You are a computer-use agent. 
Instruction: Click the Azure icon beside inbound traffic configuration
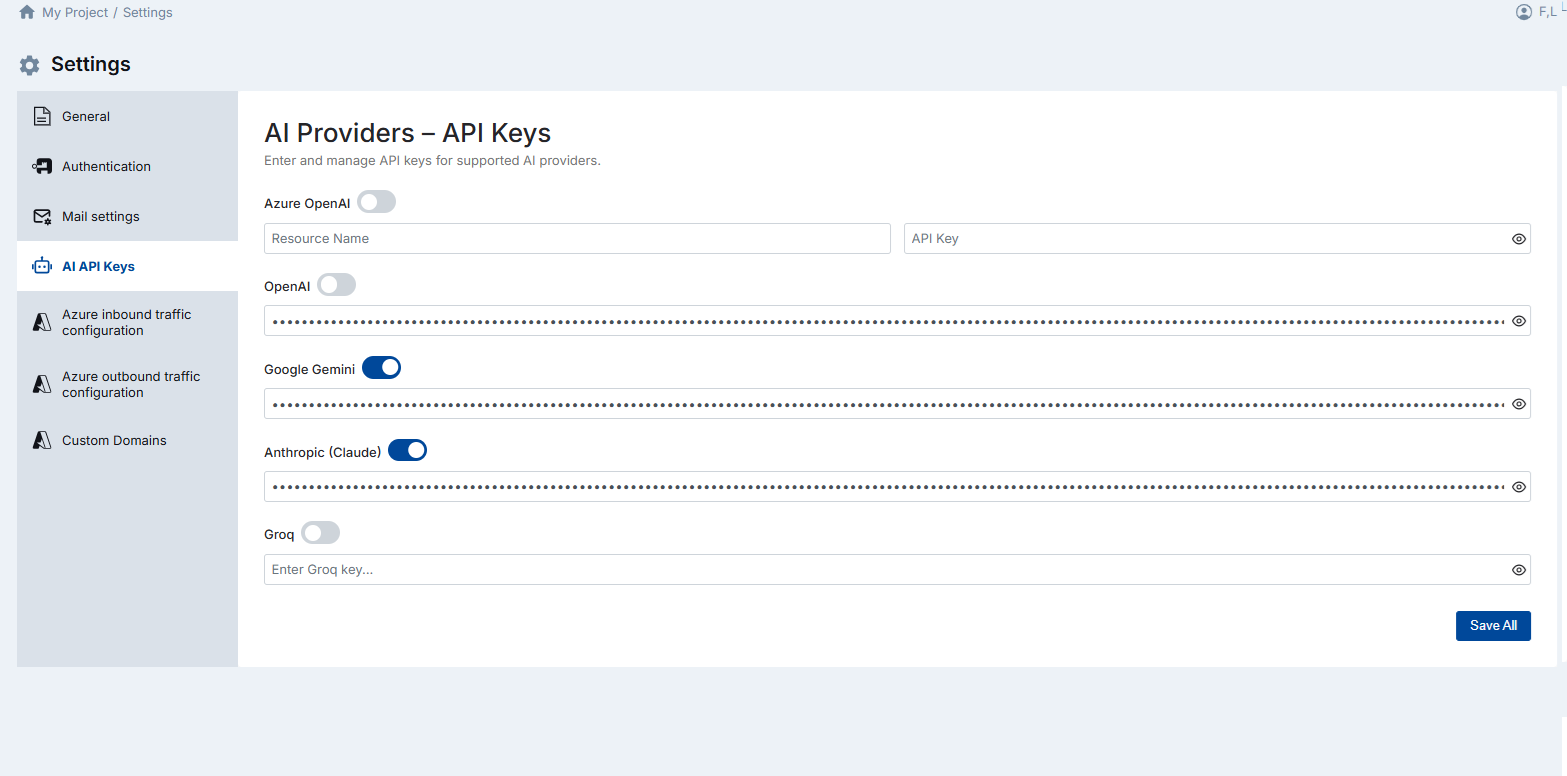(41, 322)
